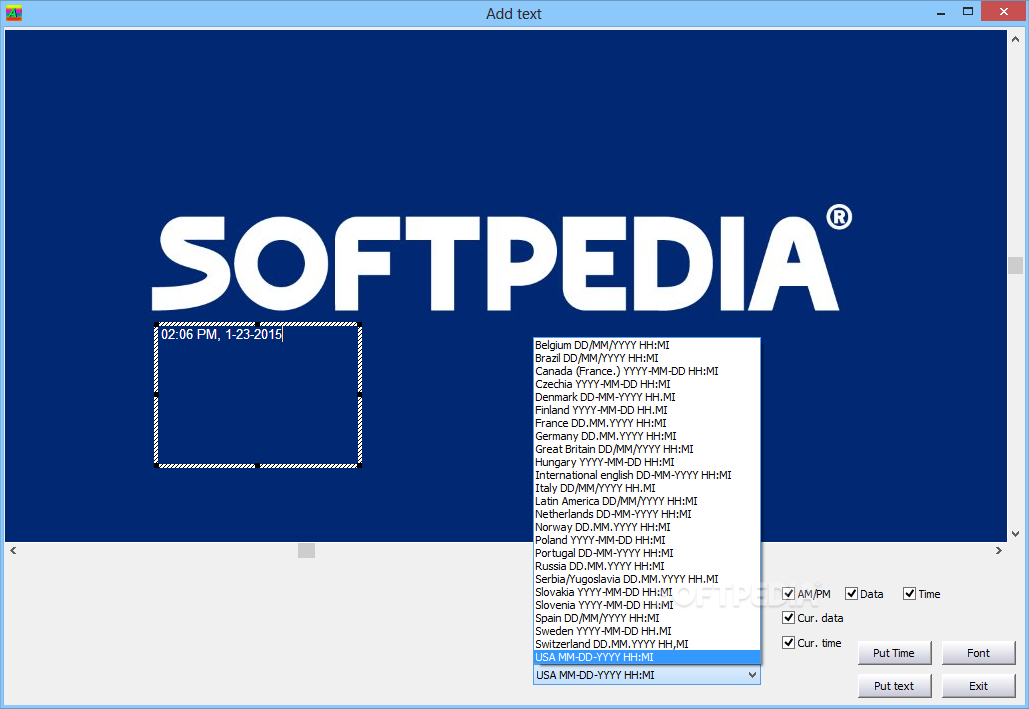Choose Great Britain DD/MM/YYYY format

(646, 449)
